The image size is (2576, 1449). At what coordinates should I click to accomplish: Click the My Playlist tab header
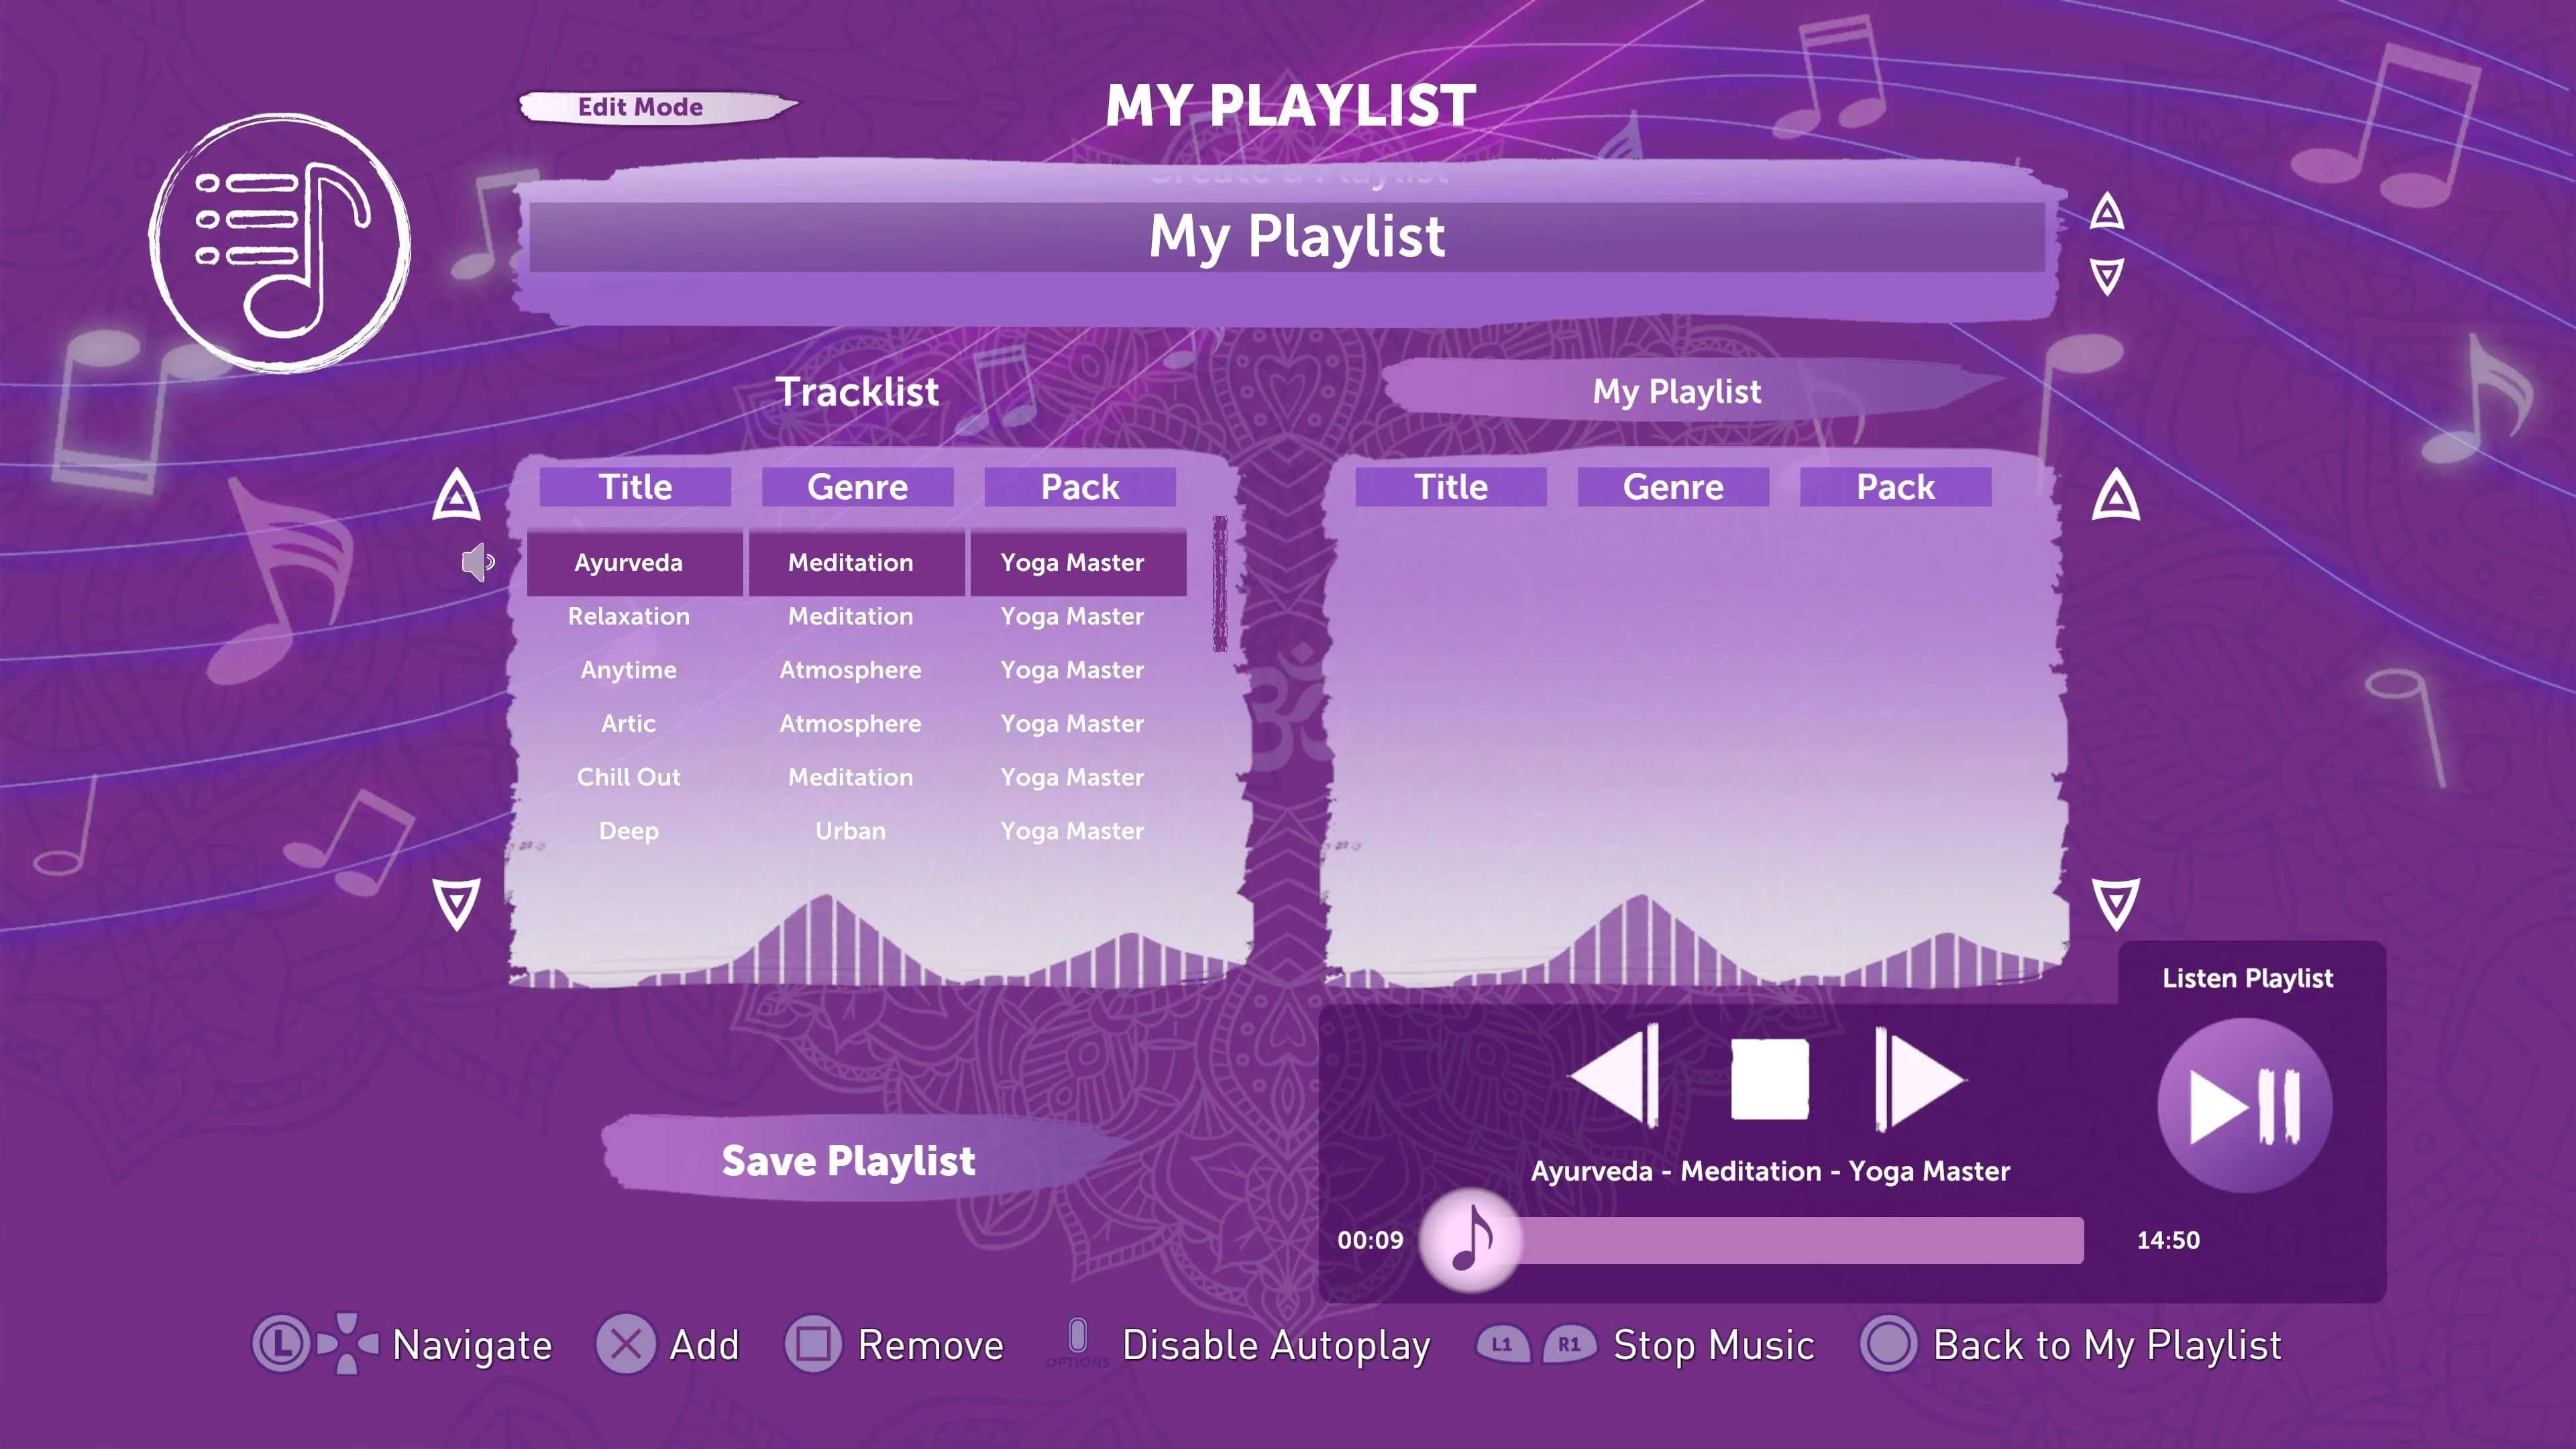pos(1677,391)
